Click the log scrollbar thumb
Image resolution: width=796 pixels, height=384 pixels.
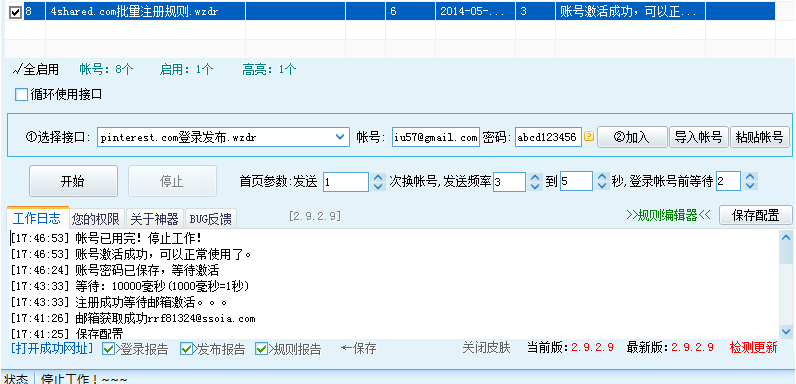[786, 255]
